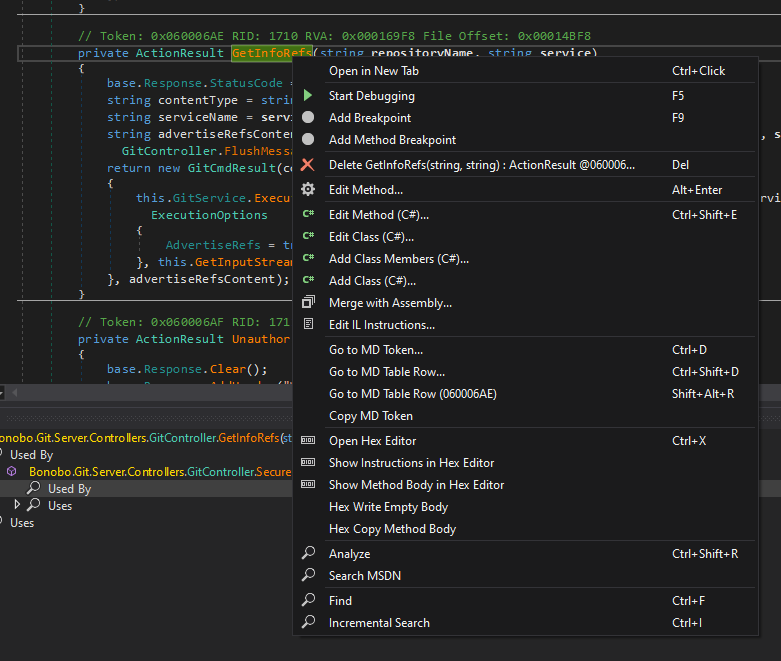Click the Add Breakpoint circle icon
Screen dimensions: 781x661
tap(308, 118)
